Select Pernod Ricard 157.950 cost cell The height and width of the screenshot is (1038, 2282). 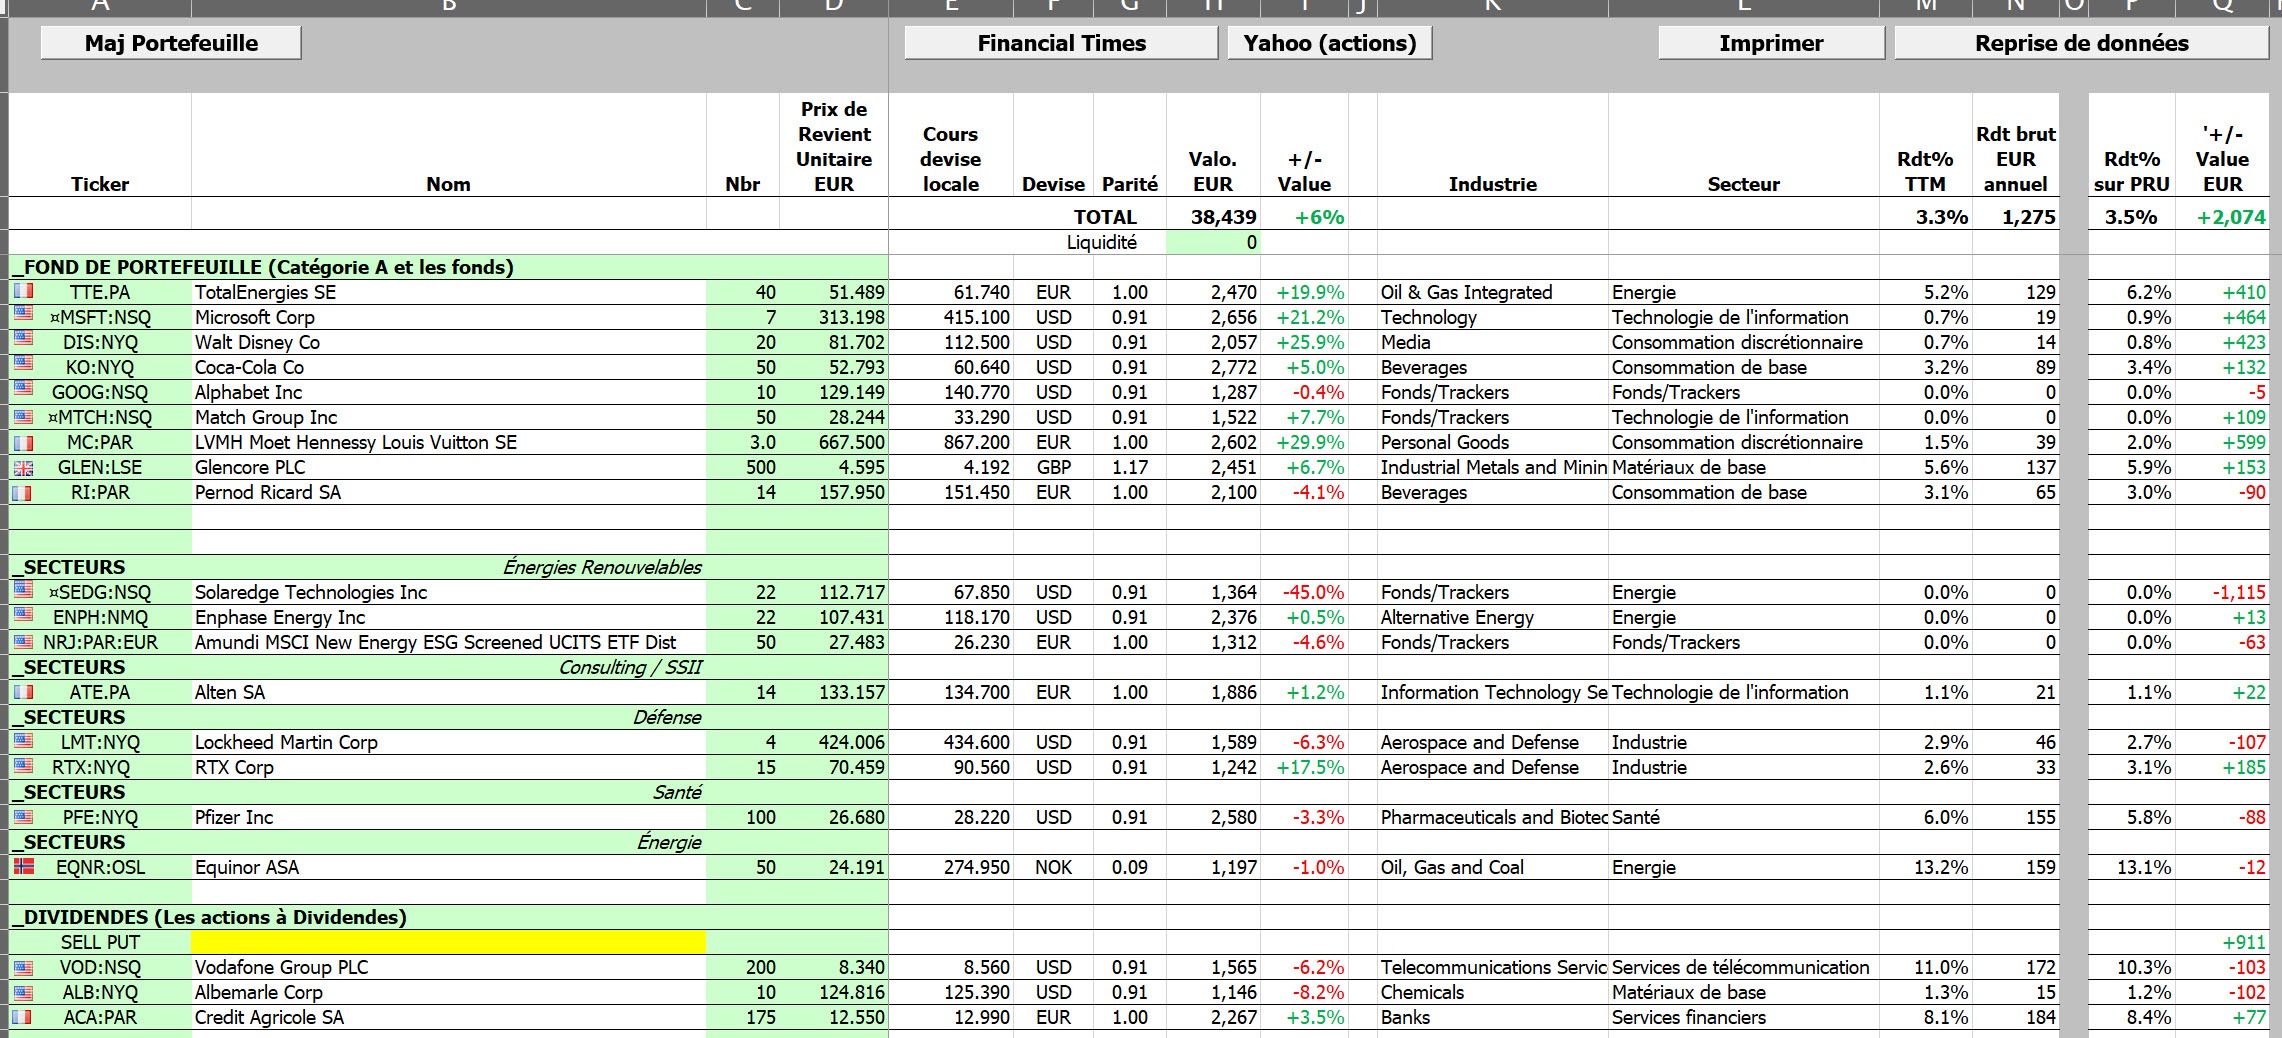[834, 492]
